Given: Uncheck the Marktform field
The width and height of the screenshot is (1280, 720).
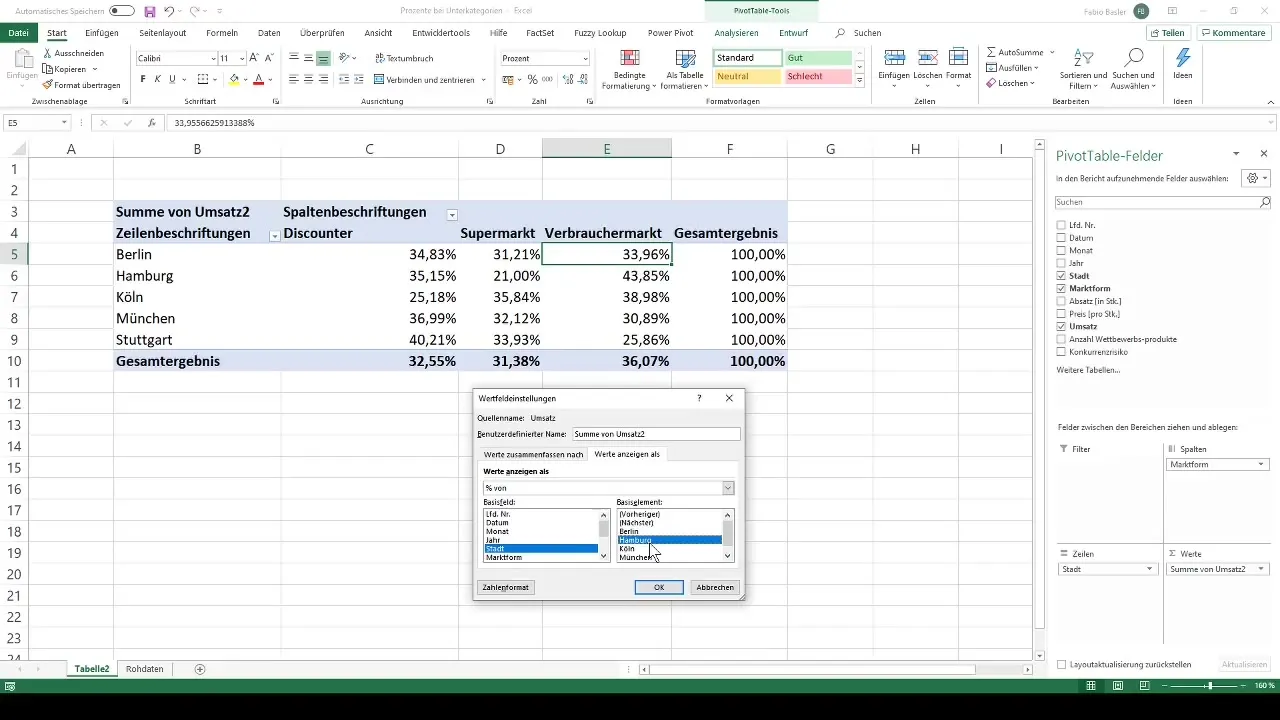Looking at the screenshot, I should pyautogui.click(x=1061, y=288).
